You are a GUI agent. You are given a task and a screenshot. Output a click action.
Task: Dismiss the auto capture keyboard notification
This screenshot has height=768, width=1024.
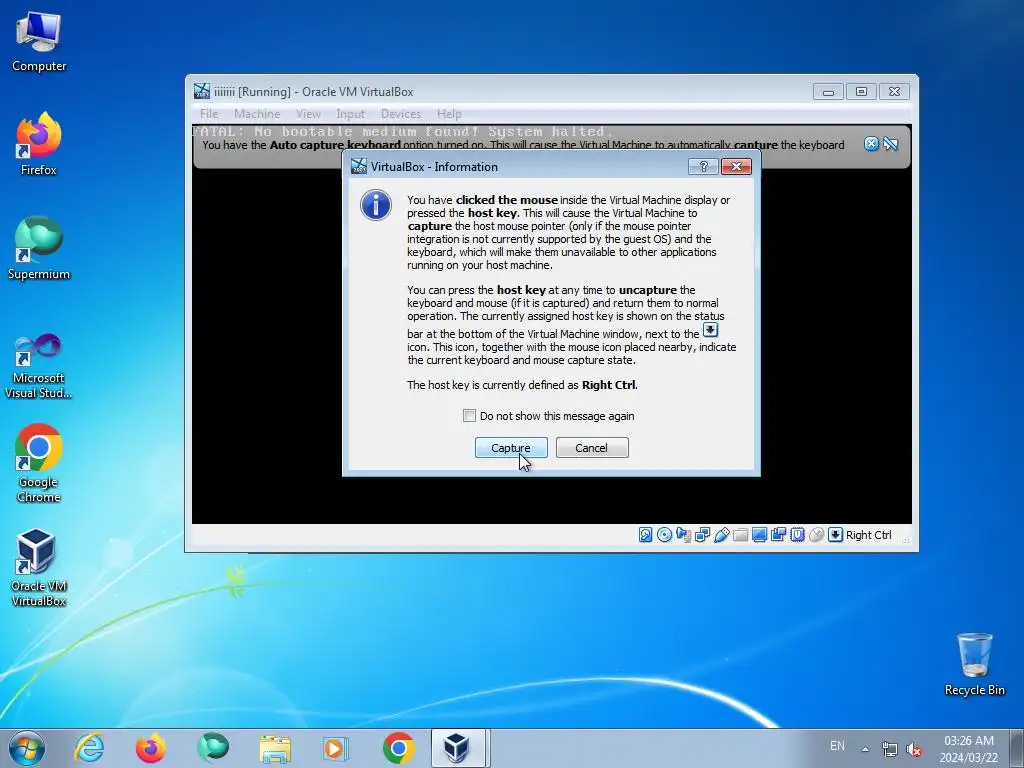click(871, 144)
